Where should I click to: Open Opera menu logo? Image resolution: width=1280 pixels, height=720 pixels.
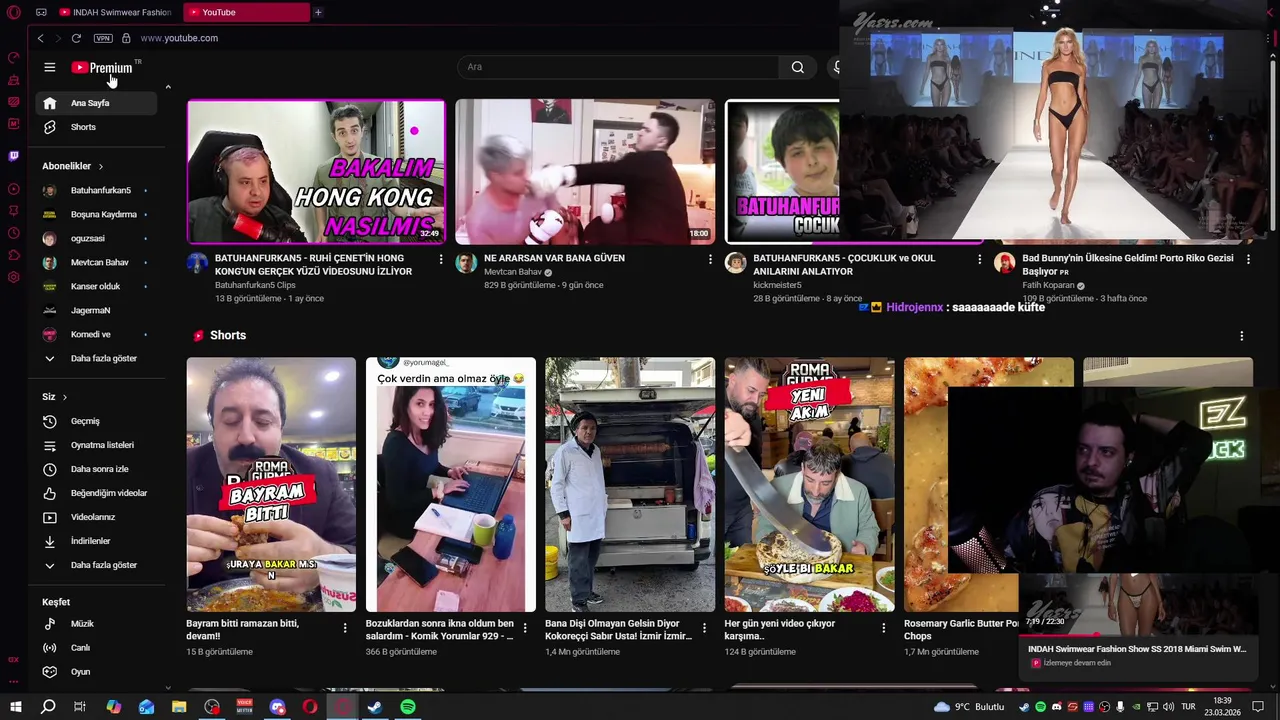(14, 12)
